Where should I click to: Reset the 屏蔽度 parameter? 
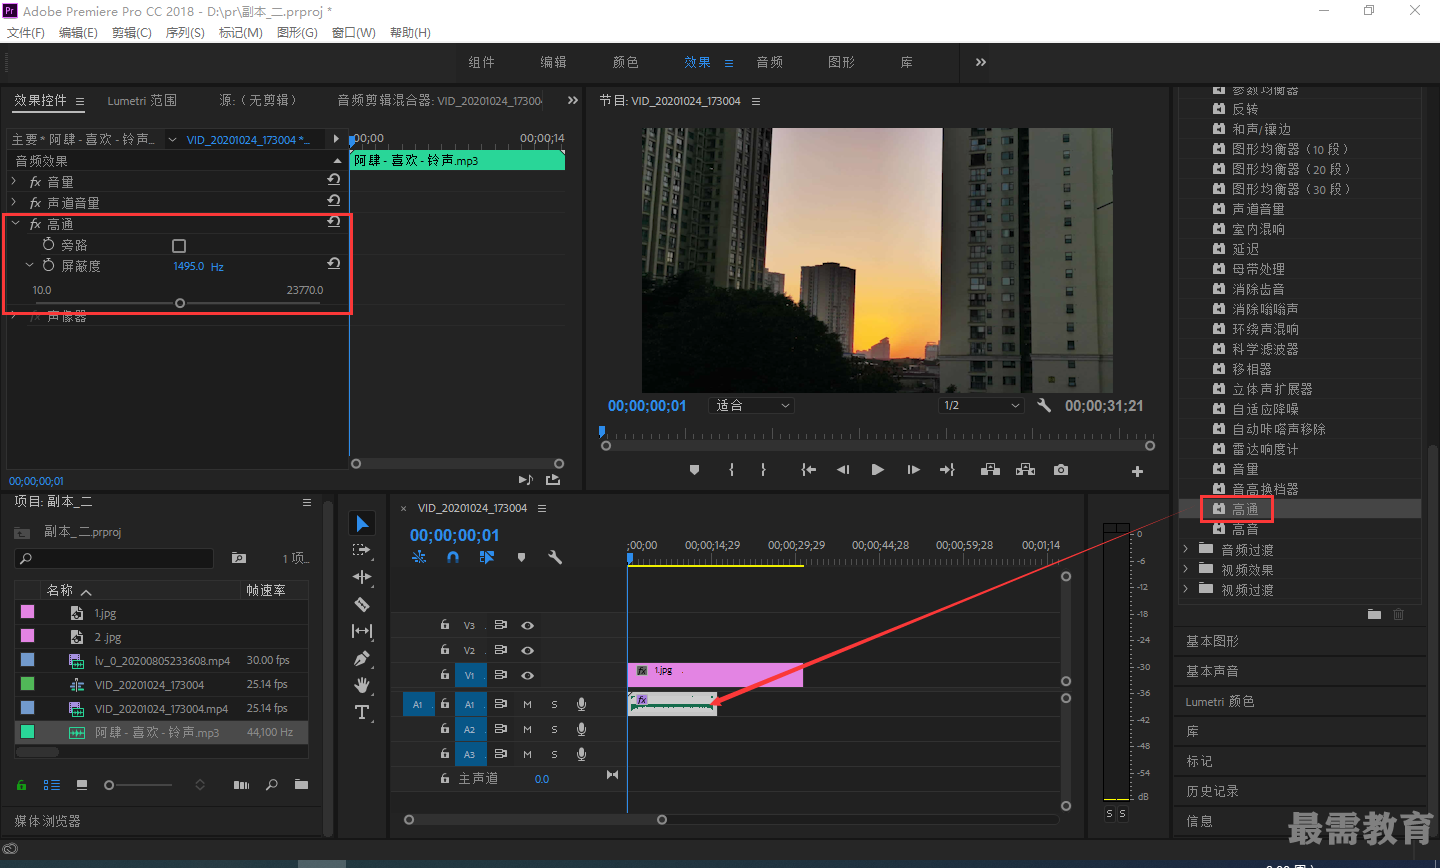334,264
